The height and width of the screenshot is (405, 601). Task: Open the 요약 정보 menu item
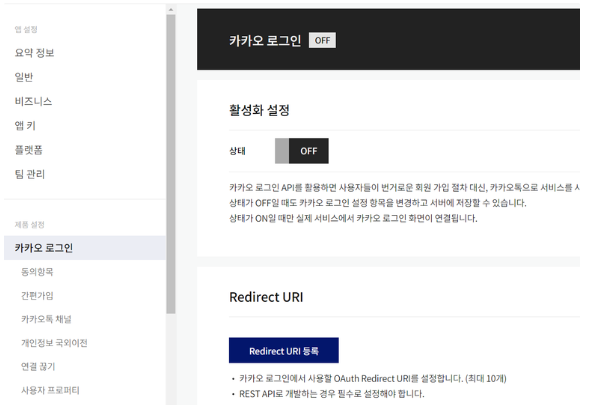[x=34, y=52]
